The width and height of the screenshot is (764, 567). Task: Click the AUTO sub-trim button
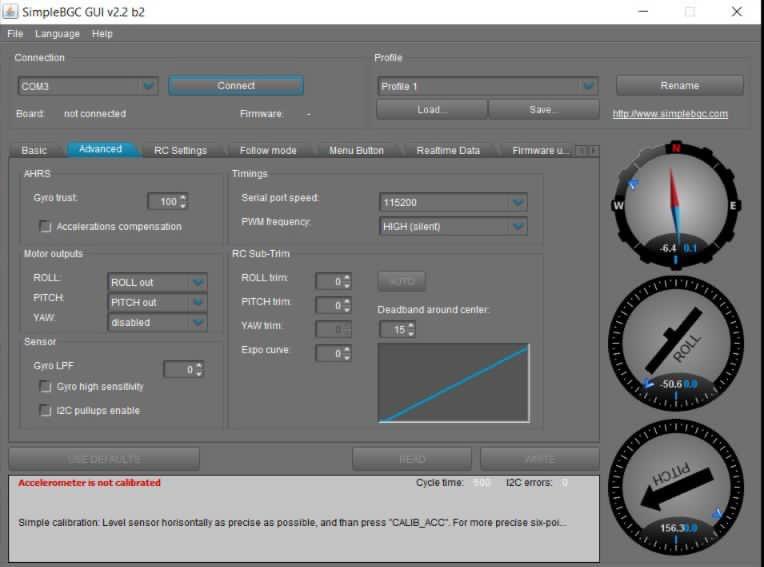pos(402,281)
